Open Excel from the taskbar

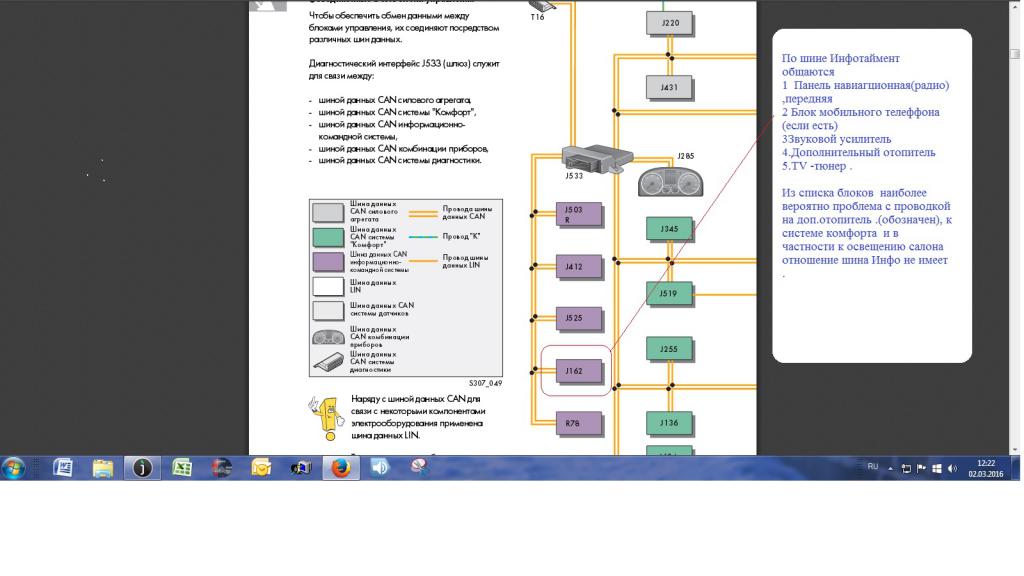click(182, 468)
